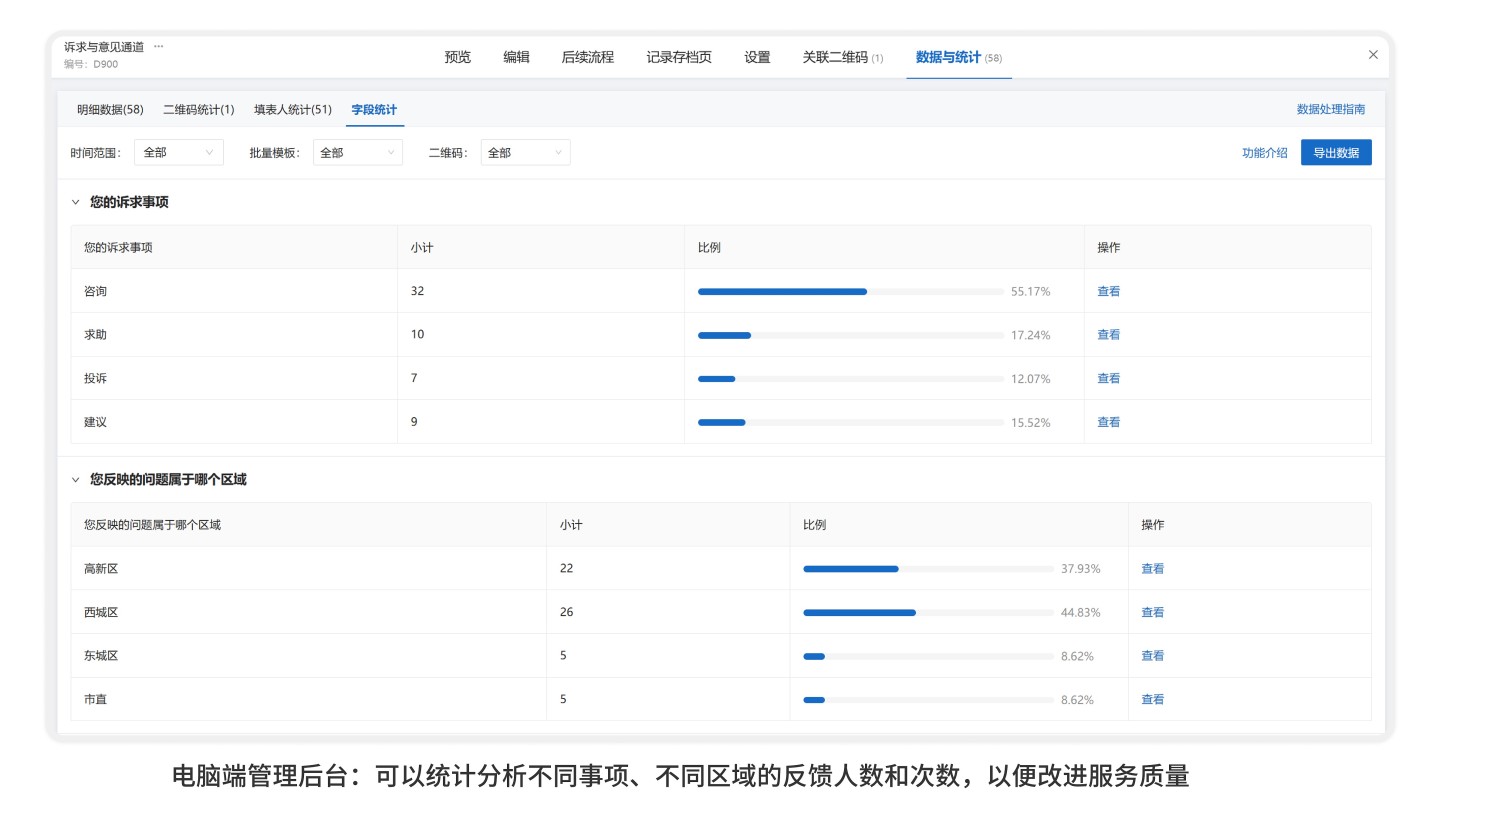Screen dimensions: 1500x816
Task: Click 查看 in the 西城区 row
Action: (1153, 613)
